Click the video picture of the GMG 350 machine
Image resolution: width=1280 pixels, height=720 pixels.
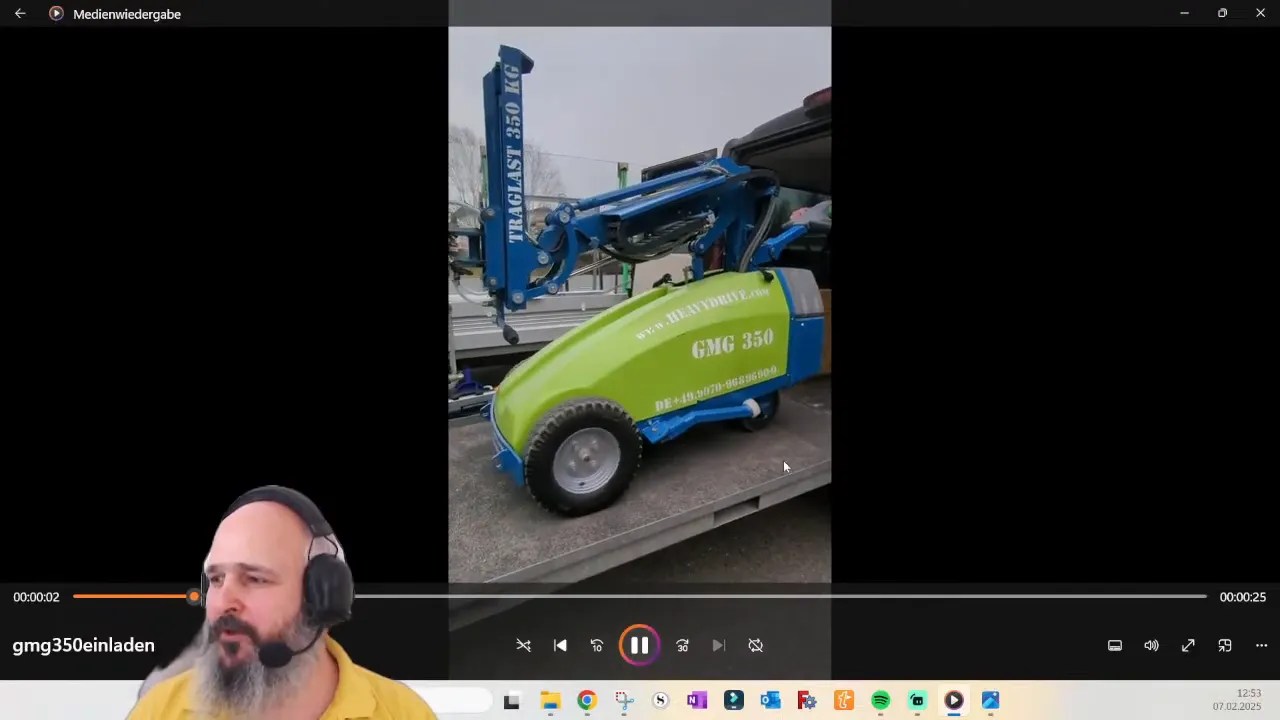pyautogui.click(x=639, y=304)
